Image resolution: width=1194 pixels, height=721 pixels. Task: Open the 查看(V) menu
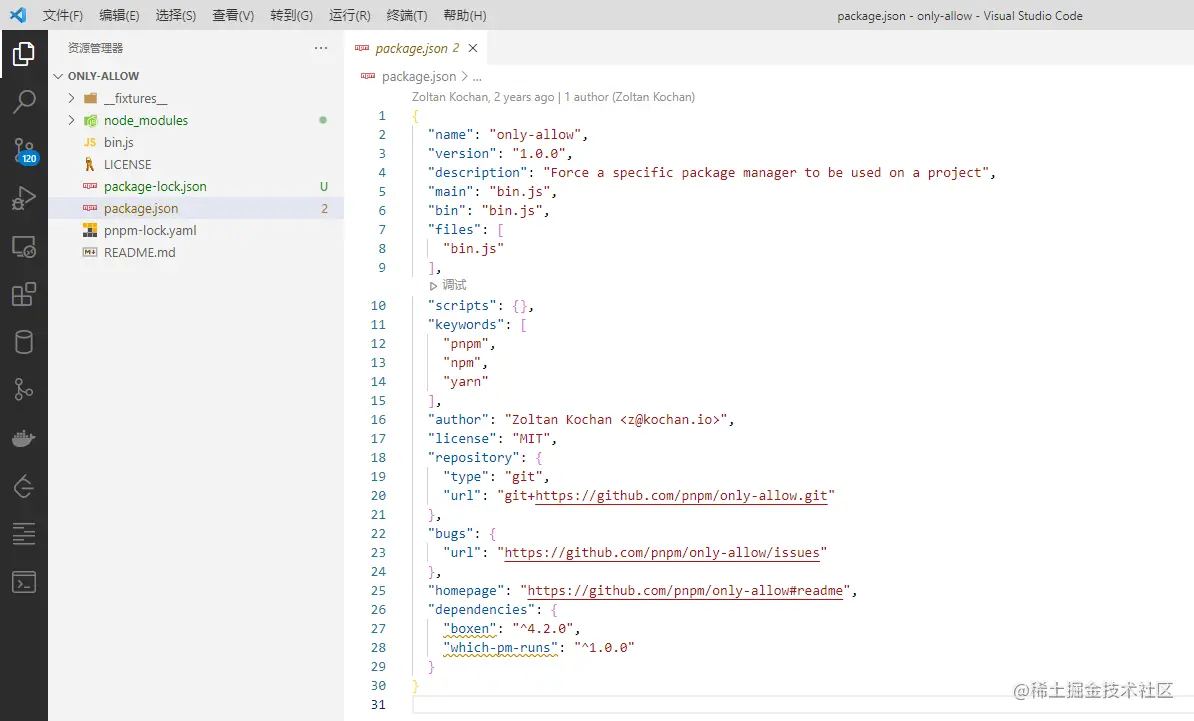(233, 15)
